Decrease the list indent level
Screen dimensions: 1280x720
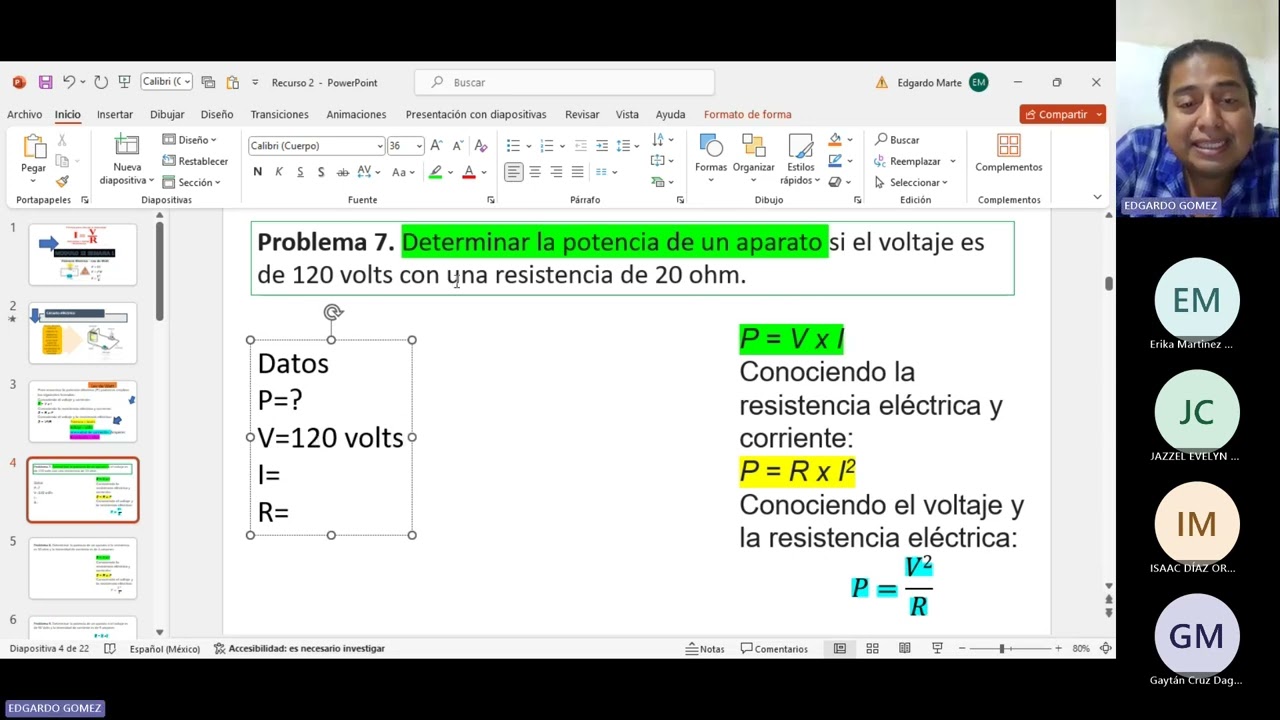pos(580,145)
